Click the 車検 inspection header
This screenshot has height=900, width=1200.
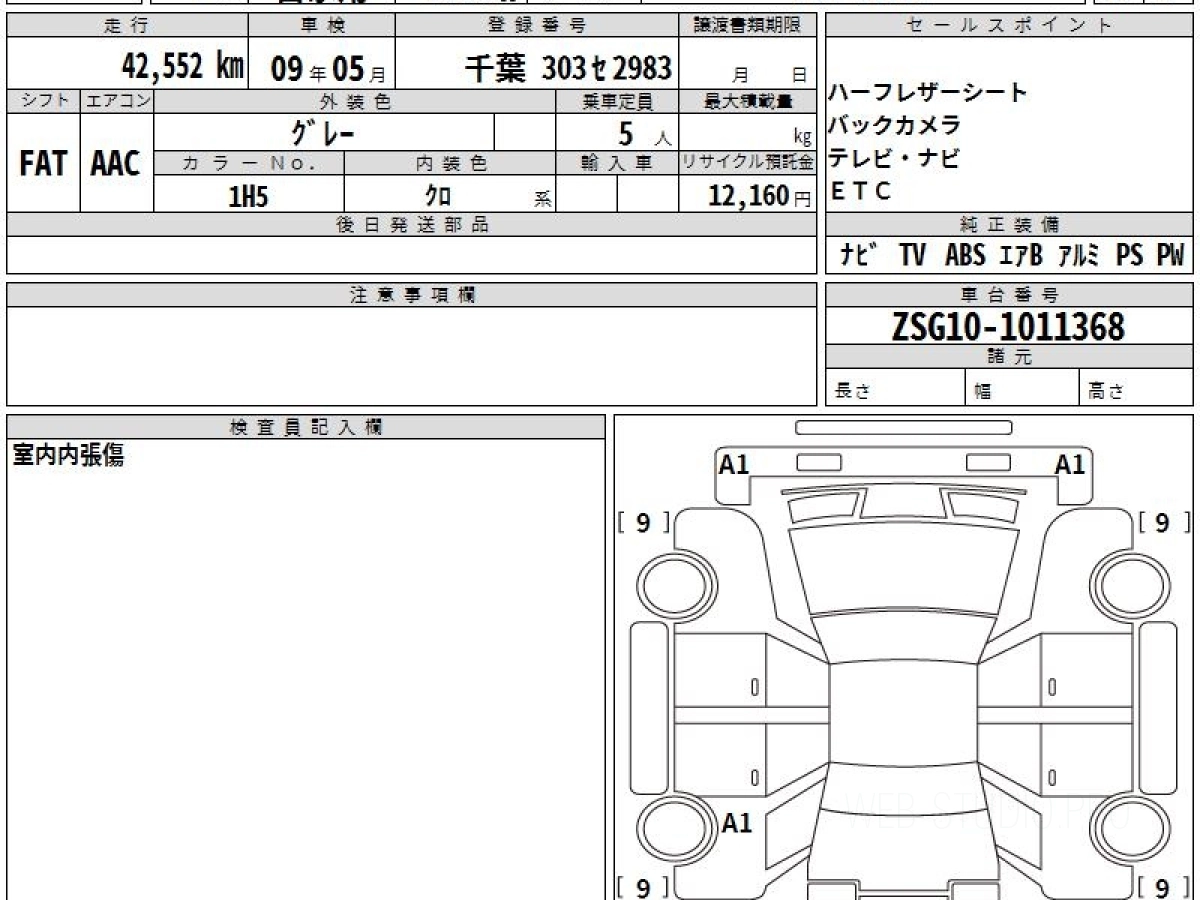pyautogui.click(x=322, y=26)
